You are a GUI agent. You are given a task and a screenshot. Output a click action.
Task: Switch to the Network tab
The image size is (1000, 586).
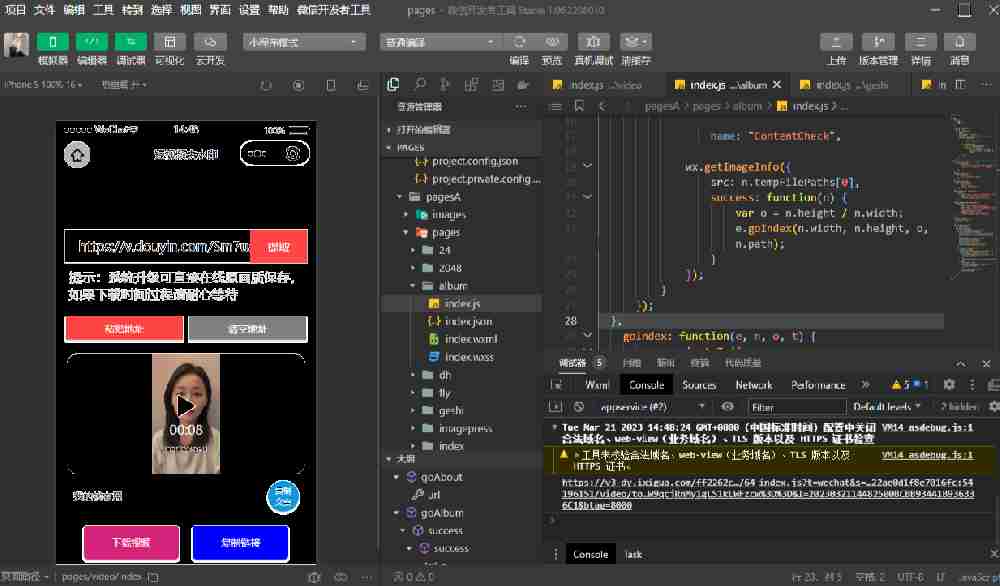click(x=753, y=385)
